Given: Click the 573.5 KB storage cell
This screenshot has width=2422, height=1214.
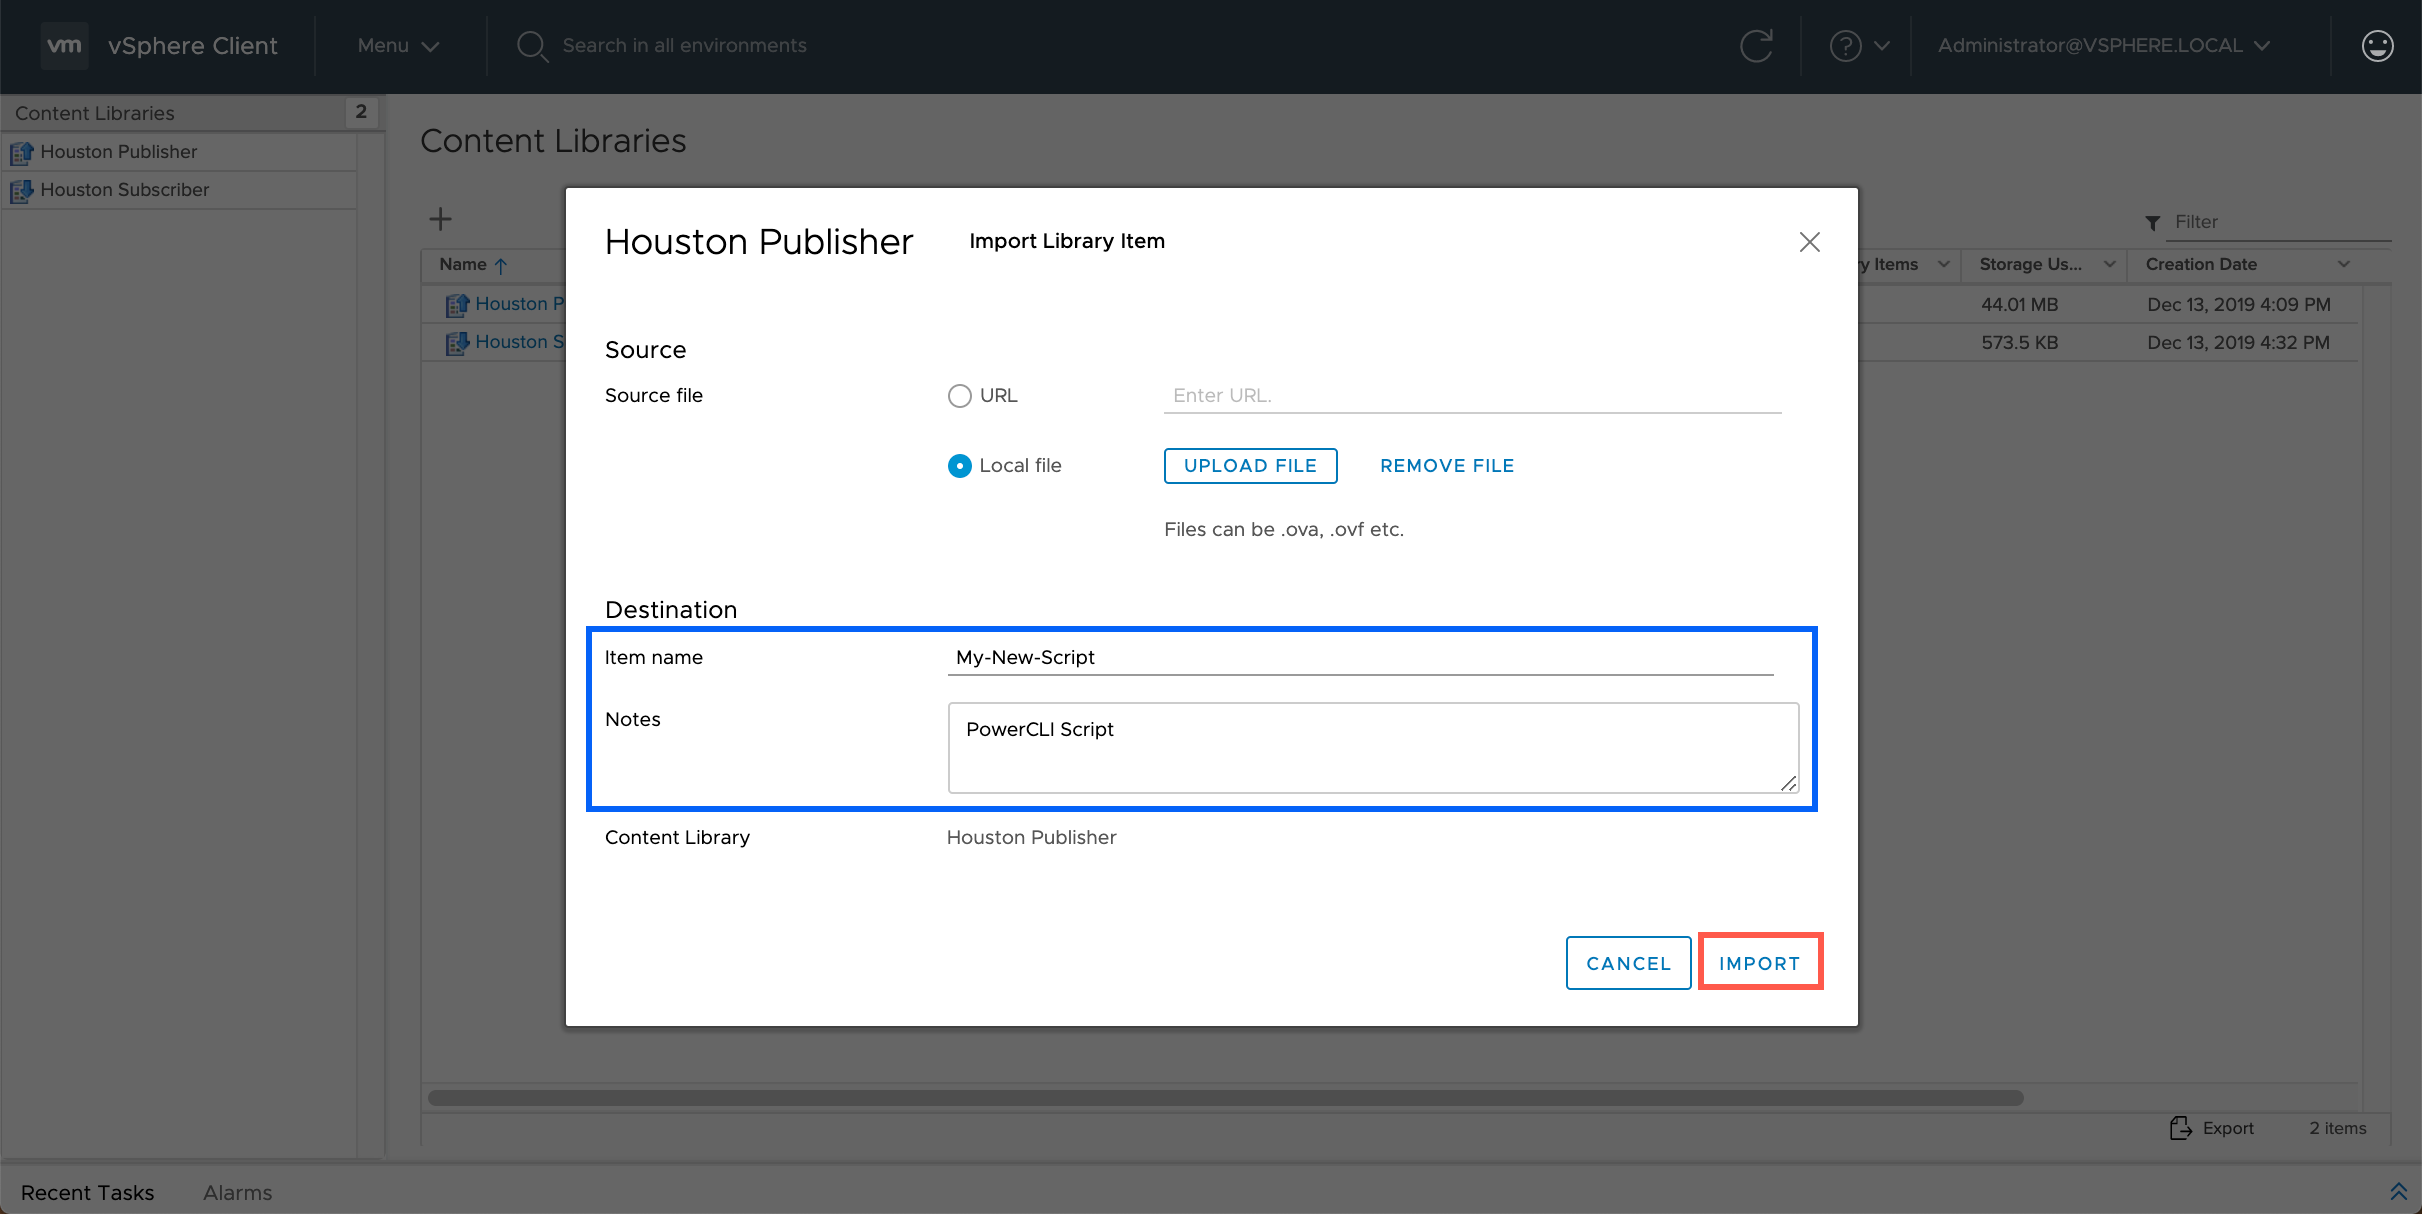Looking at the screenshot, I should (x=2019, y=343).
